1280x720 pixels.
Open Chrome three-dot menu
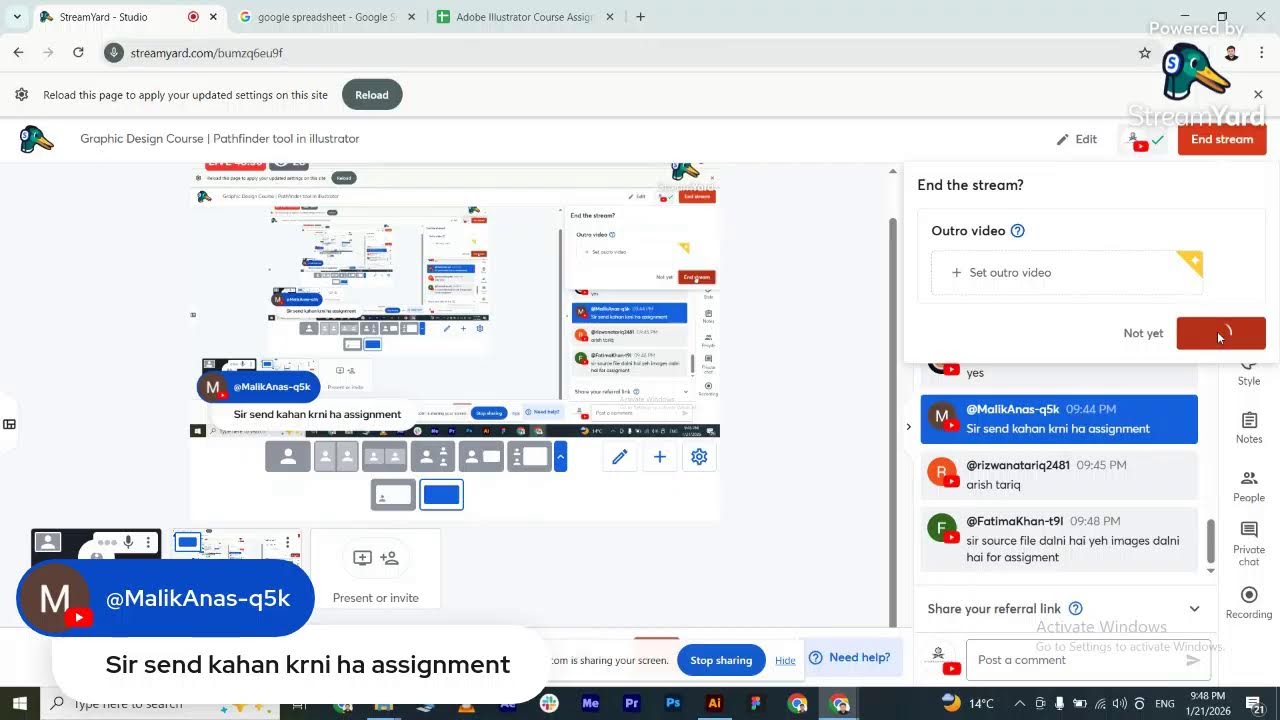(x=1262, y=53)
